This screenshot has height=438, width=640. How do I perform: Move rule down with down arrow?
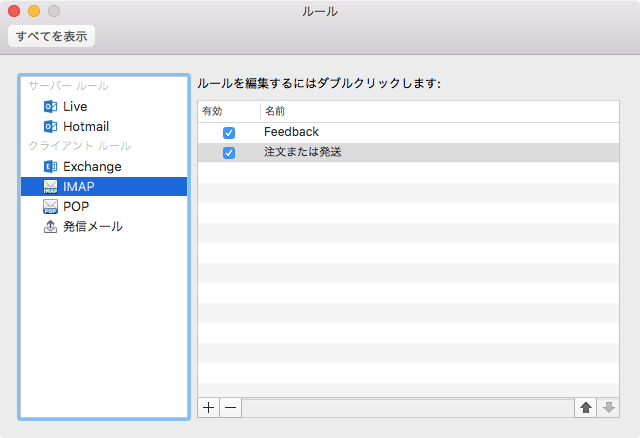609,408
